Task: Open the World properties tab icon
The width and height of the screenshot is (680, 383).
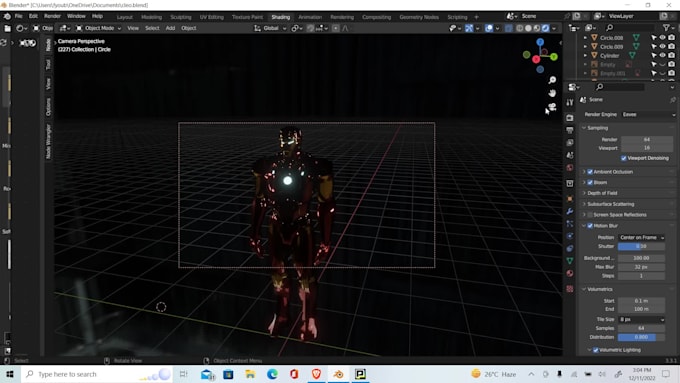Action: coord(570,168)
